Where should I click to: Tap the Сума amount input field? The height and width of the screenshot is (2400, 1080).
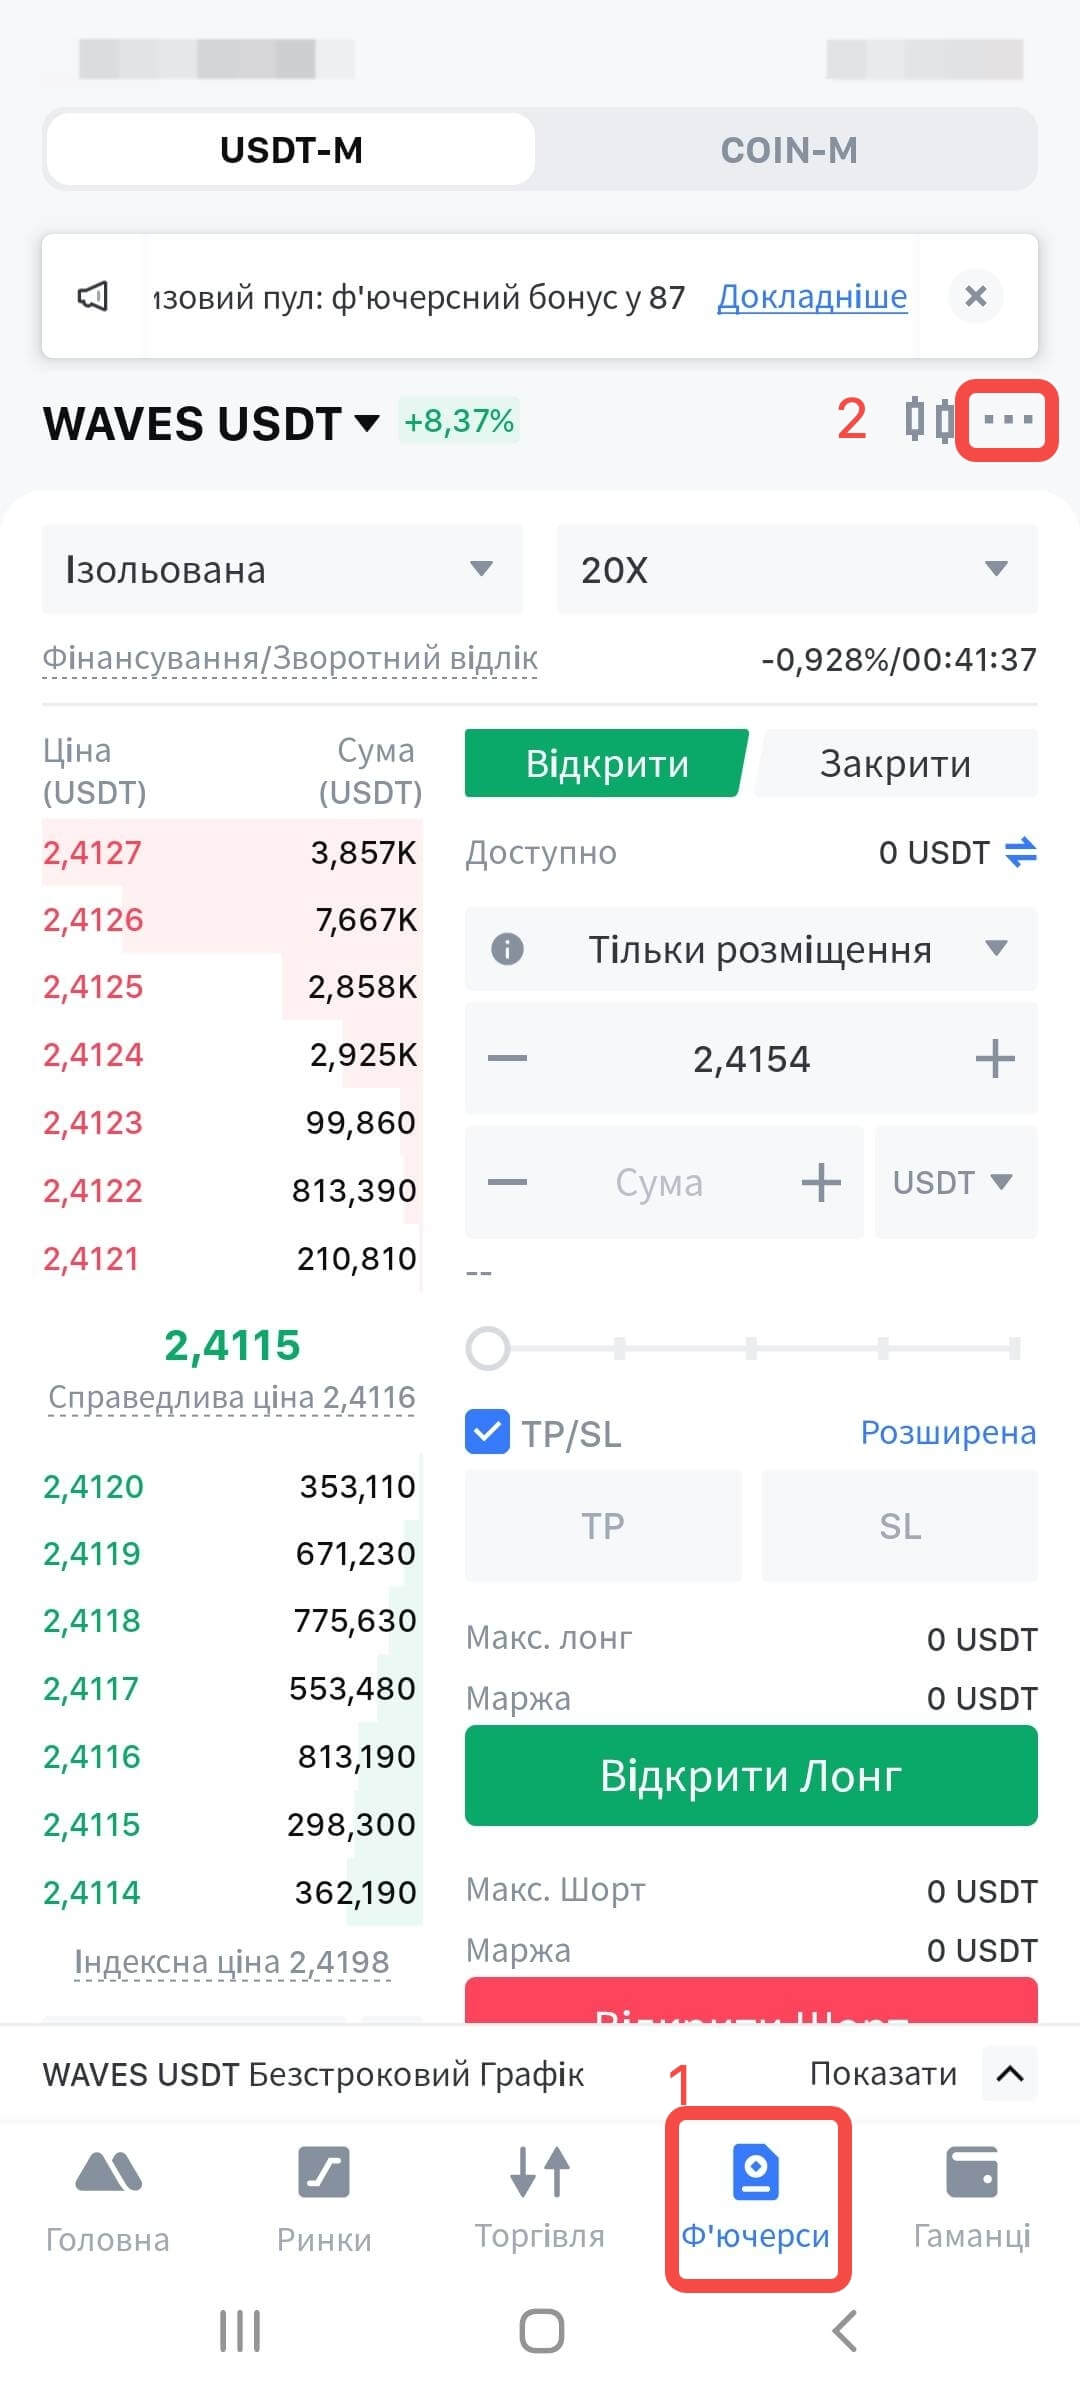659,1183
